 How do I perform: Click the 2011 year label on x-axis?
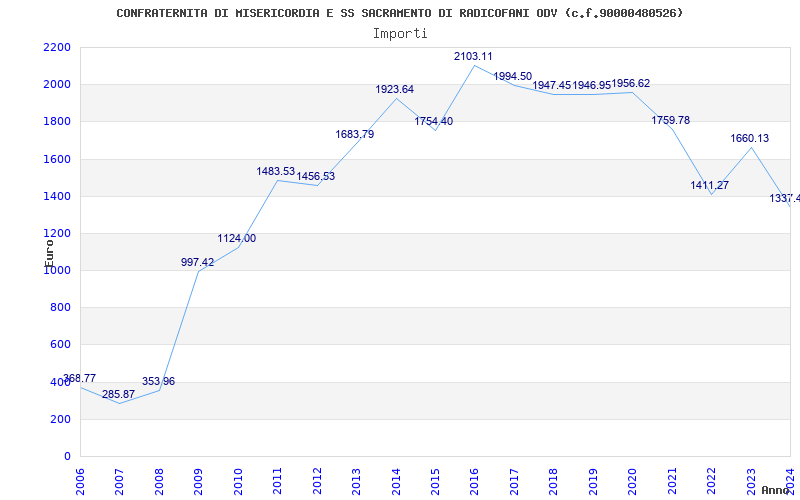coord(276,481)
